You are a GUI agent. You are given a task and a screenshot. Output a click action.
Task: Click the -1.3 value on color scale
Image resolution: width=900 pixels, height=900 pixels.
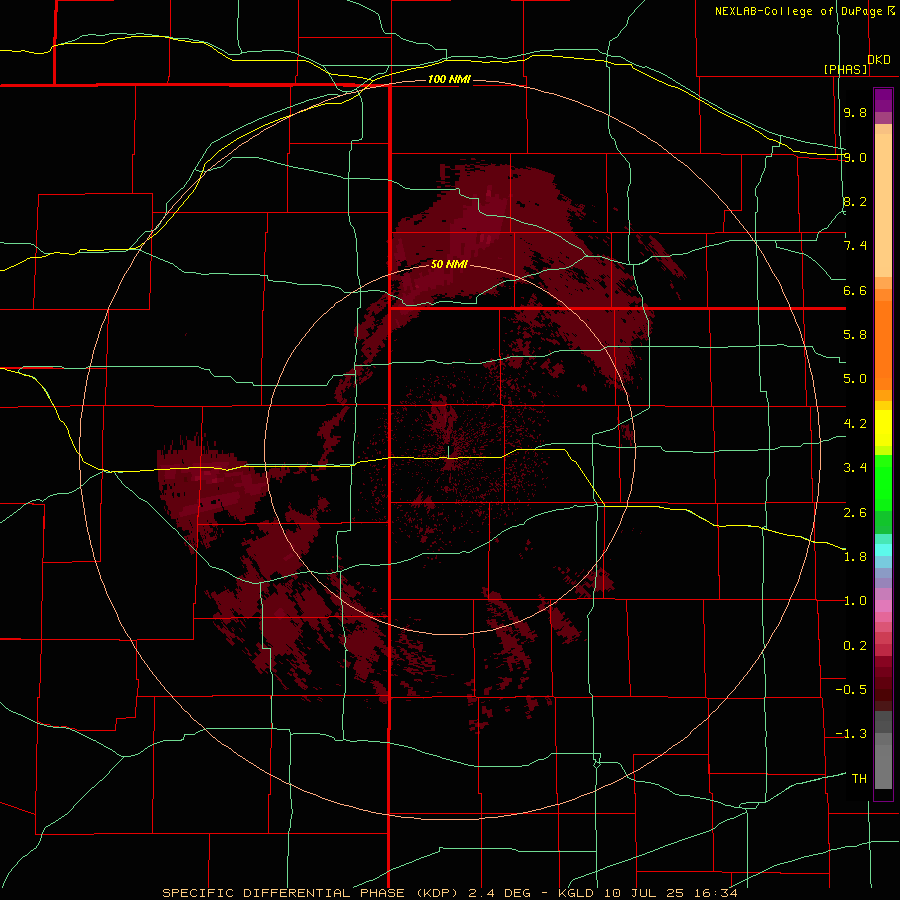coord(851,734)
